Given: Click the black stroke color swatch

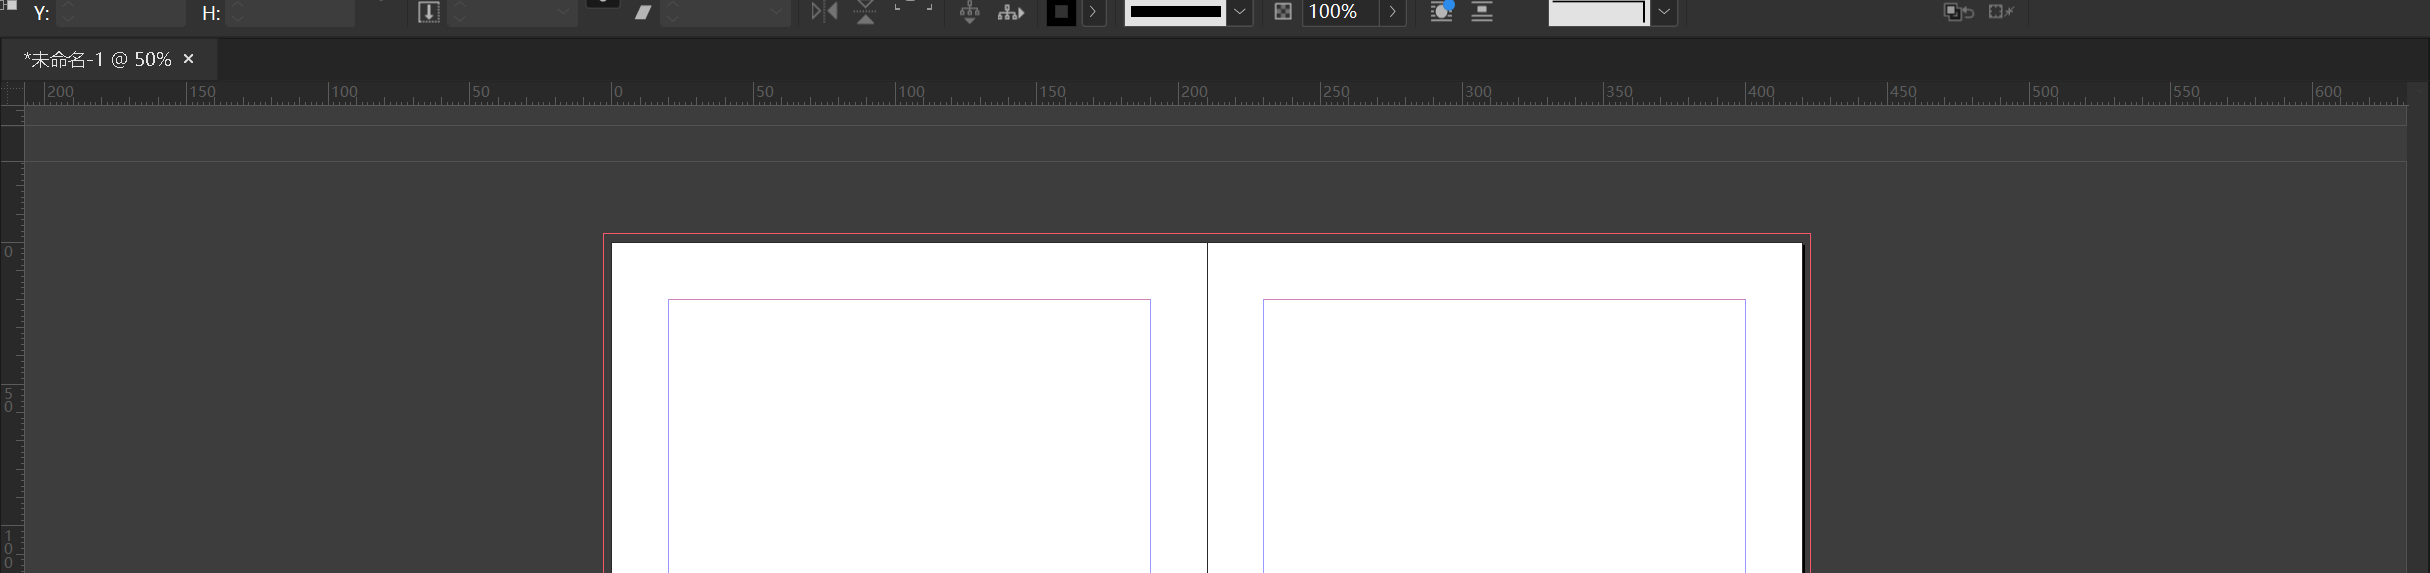Looking at the screenshot, I should [x=1061, y=12].
